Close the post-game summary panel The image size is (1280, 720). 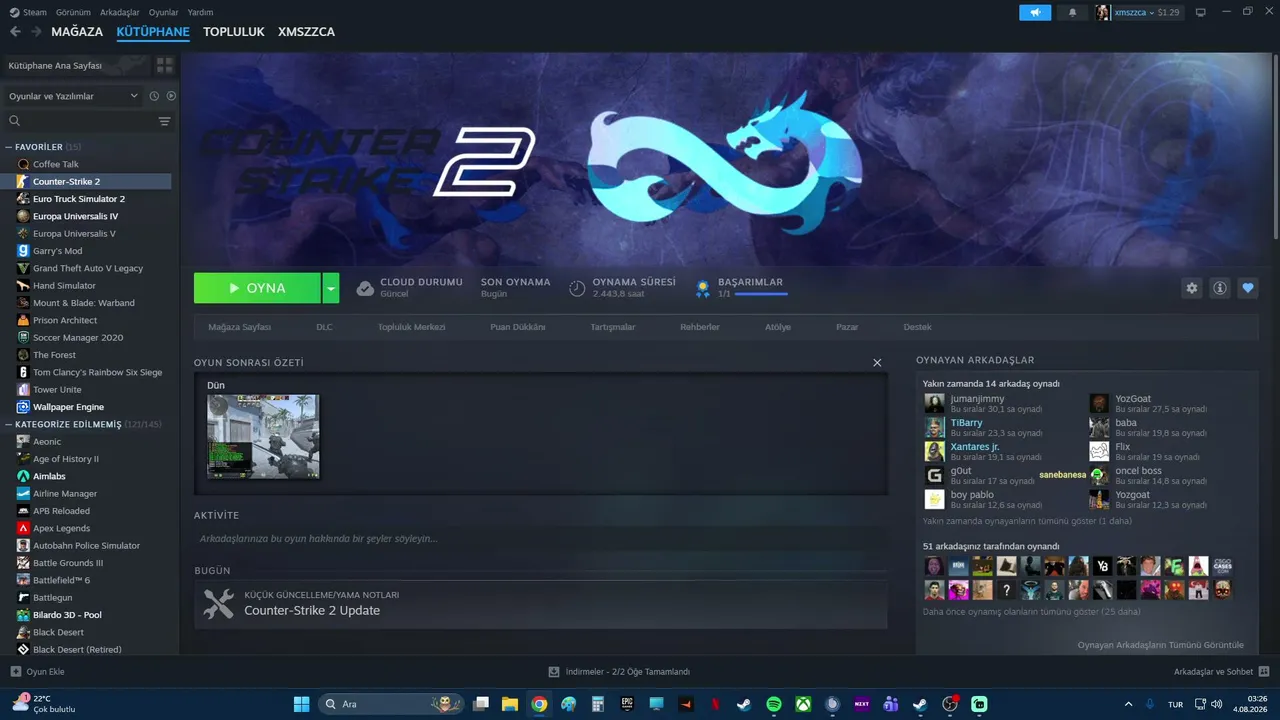pos(877,363)
